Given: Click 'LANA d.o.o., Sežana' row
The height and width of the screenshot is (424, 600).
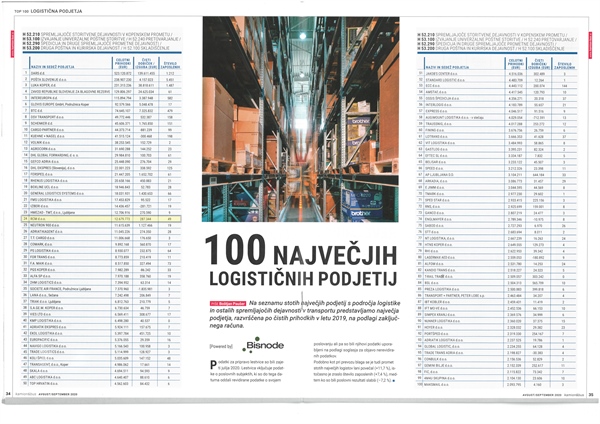Looking at the screenshot, I should coord(101,295).
